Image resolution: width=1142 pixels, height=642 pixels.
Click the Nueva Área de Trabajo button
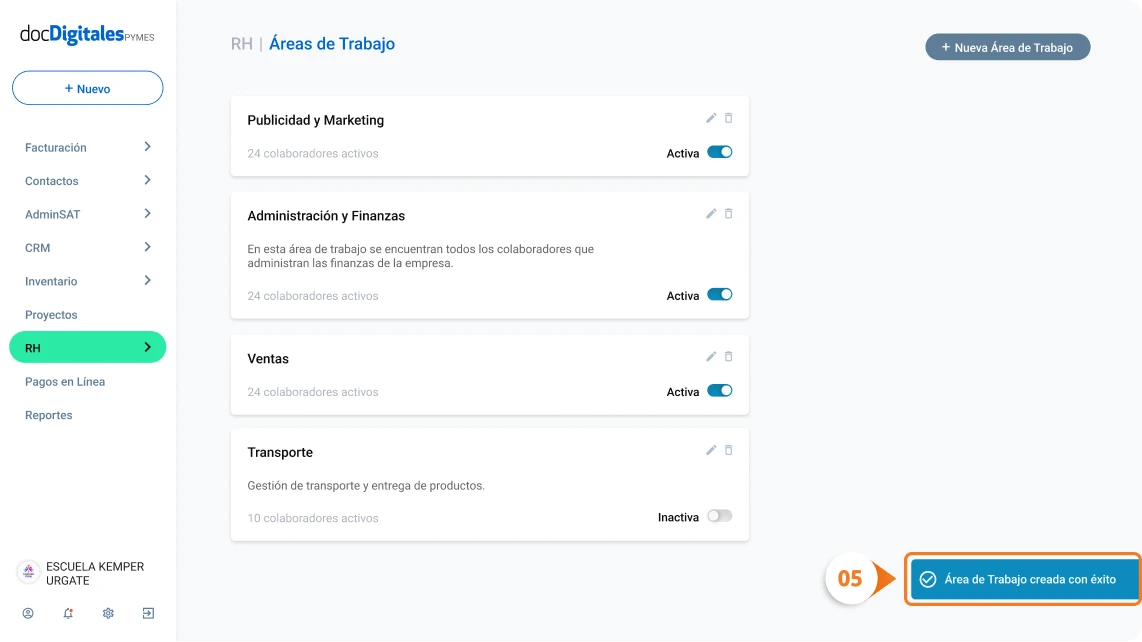point(1007,47)
